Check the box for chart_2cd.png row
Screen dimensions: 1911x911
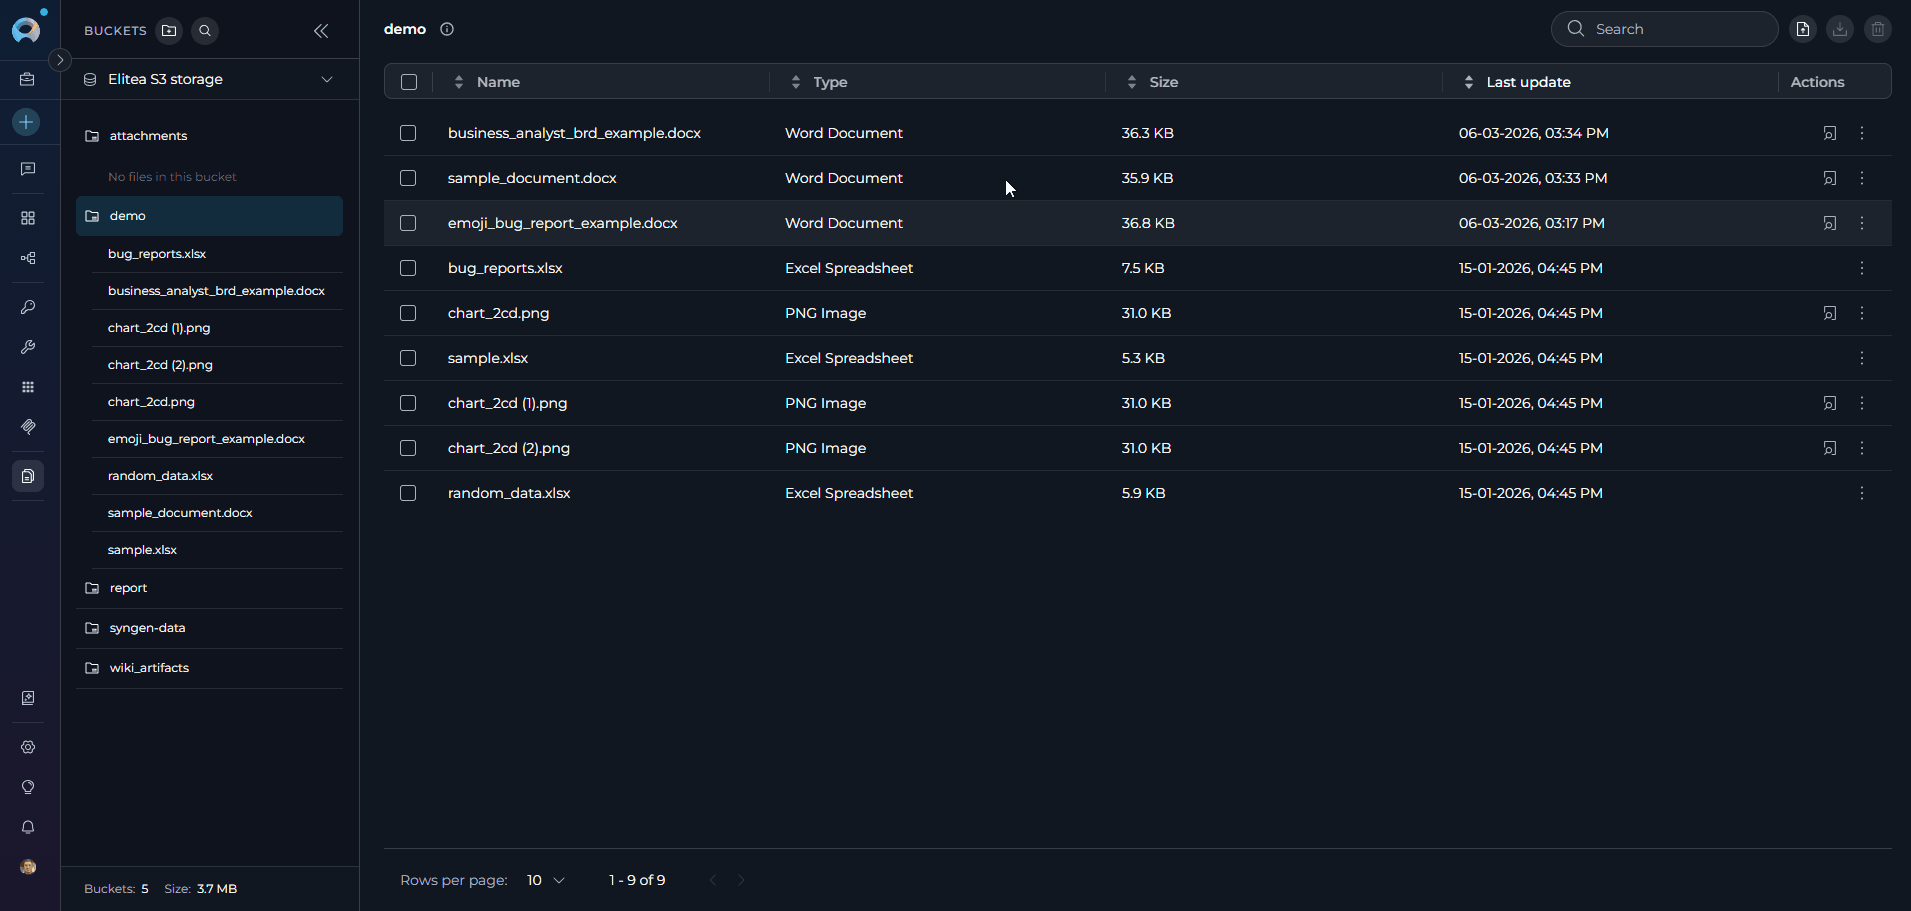click(408, 313)
